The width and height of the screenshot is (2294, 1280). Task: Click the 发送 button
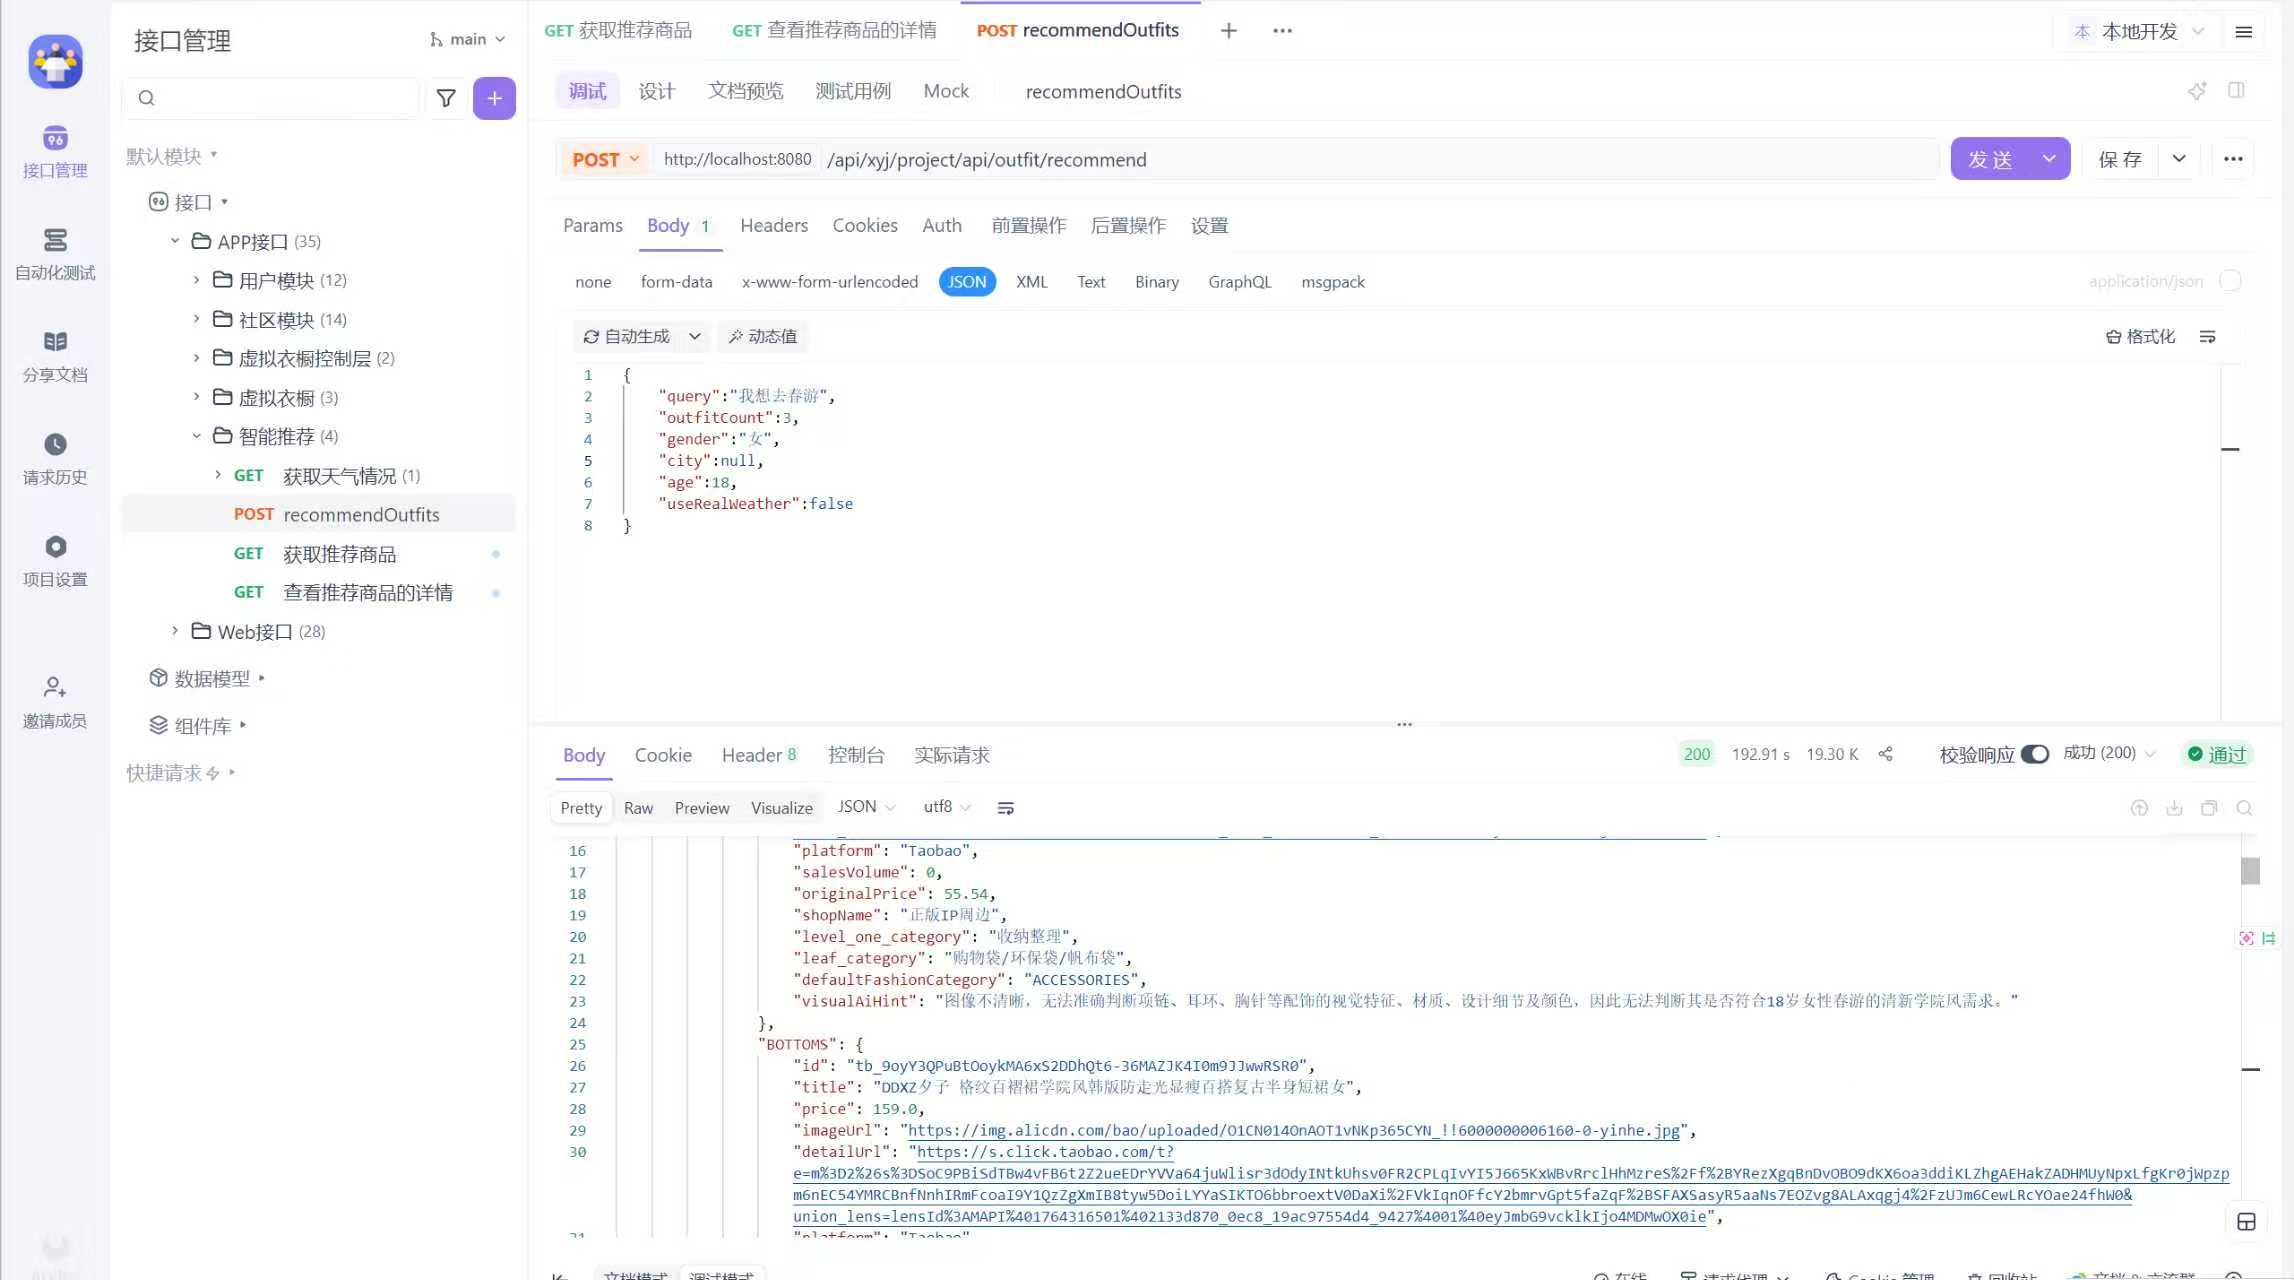1990,159
